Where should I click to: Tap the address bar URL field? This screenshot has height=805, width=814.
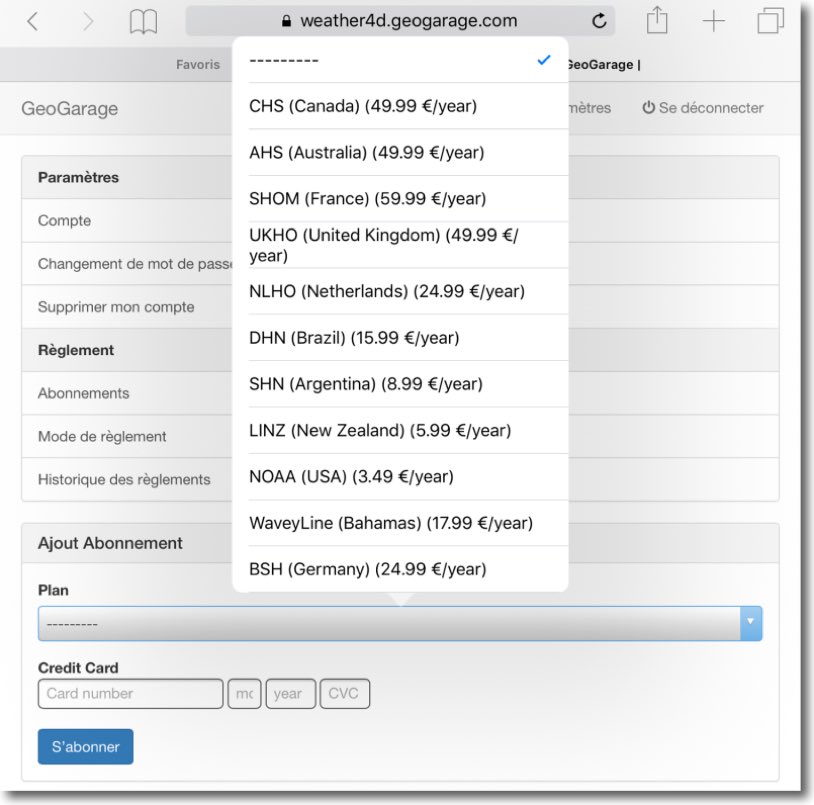pos(400,21)
